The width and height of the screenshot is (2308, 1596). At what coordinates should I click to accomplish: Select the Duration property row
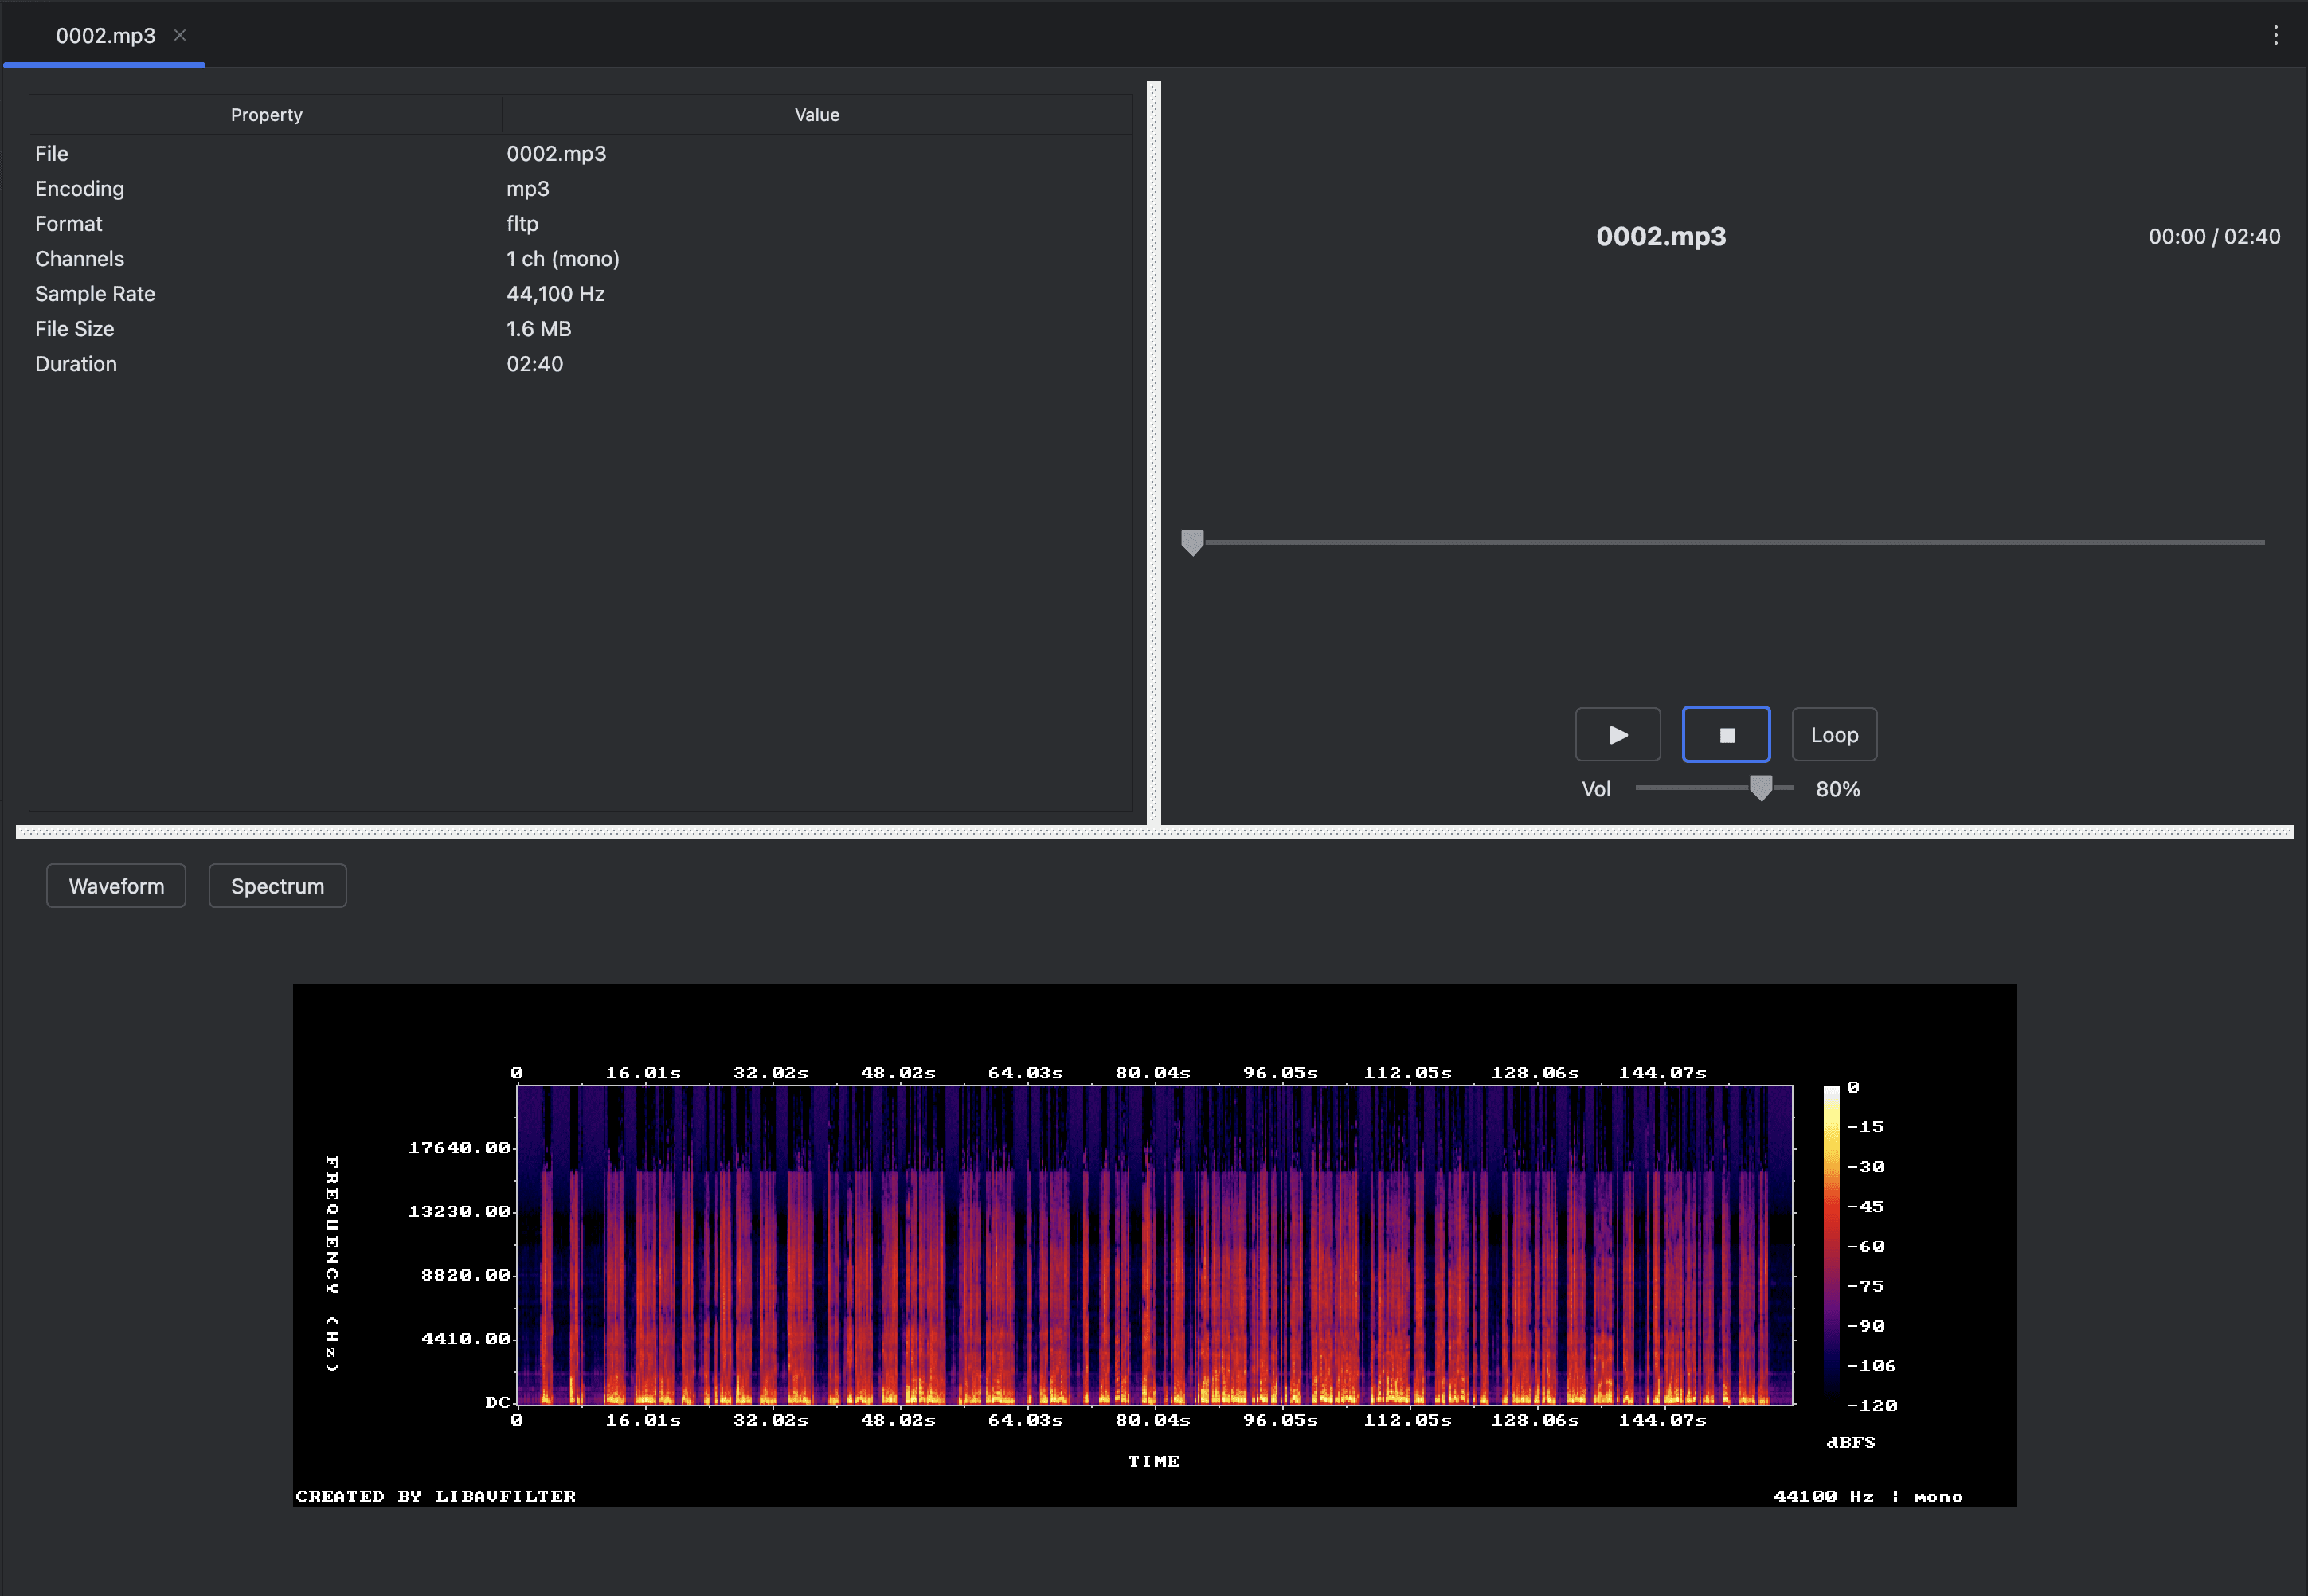pos(580,364)
